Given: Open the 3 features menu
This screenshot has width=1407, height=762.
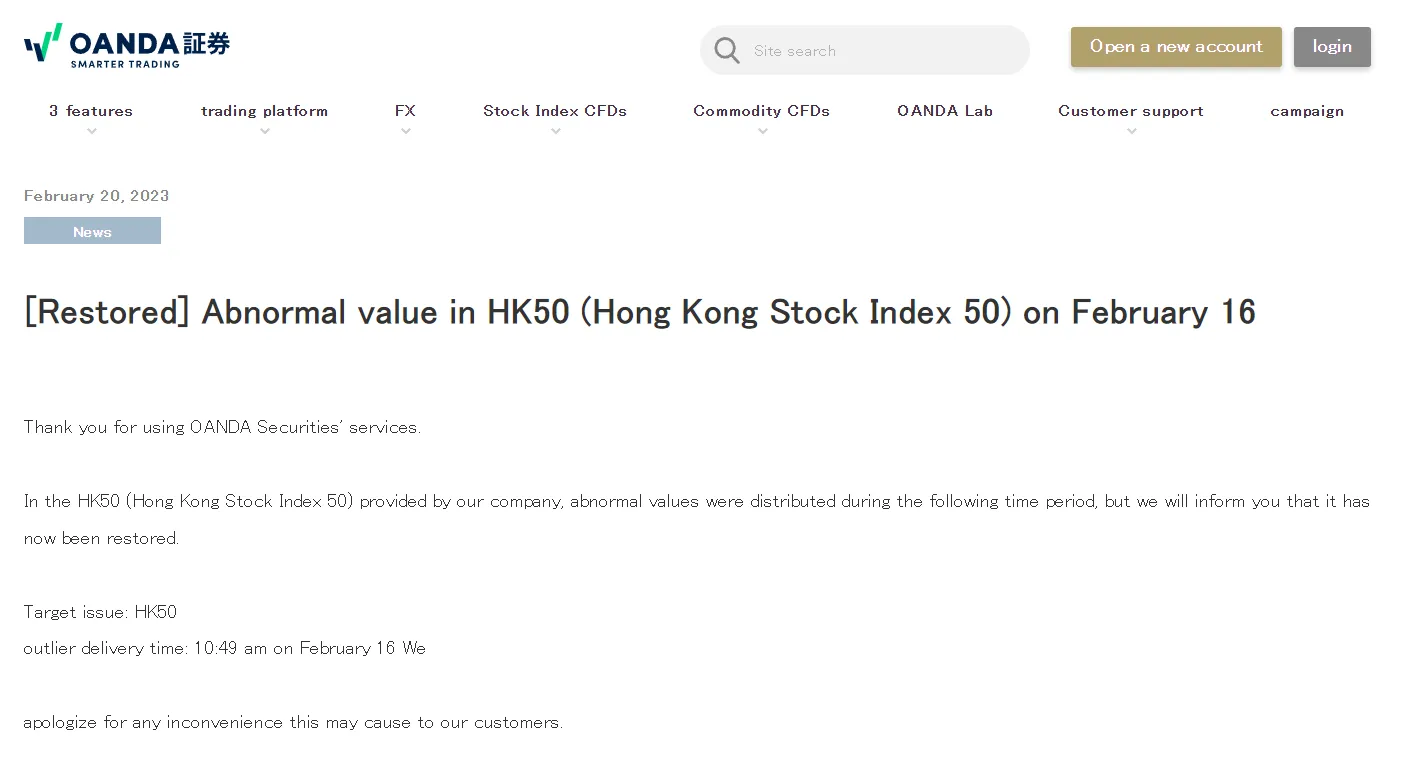Looking at the screenshot, I should (91, 111).
